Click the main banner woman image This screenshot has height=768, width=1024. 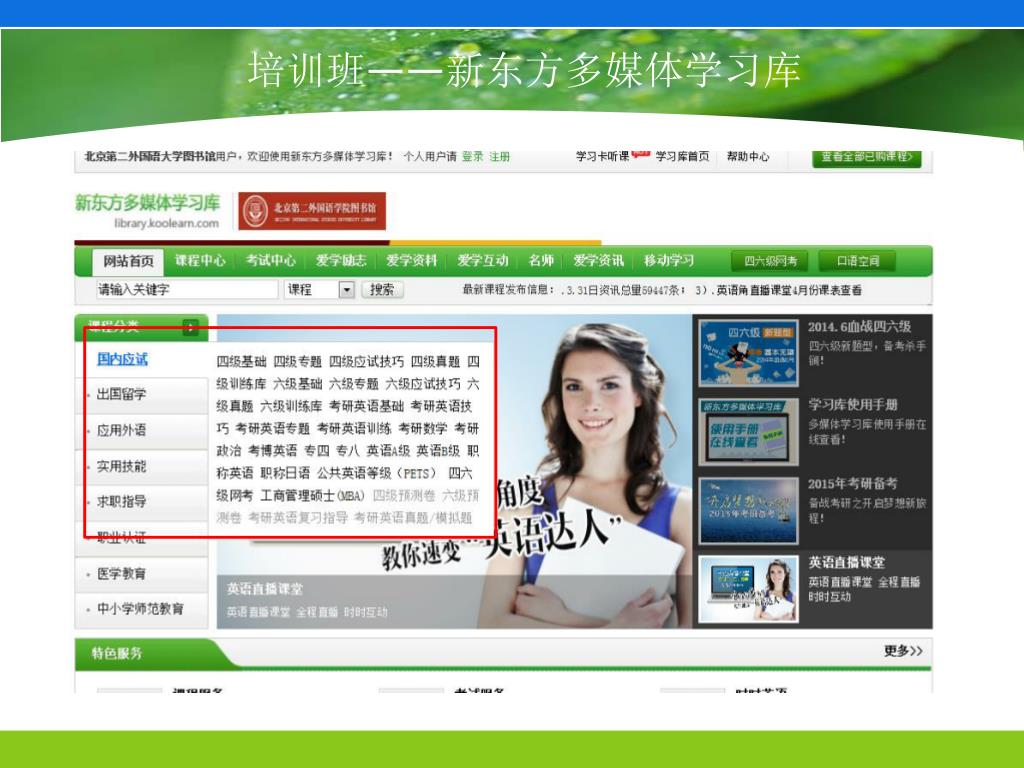pos(455,471)
